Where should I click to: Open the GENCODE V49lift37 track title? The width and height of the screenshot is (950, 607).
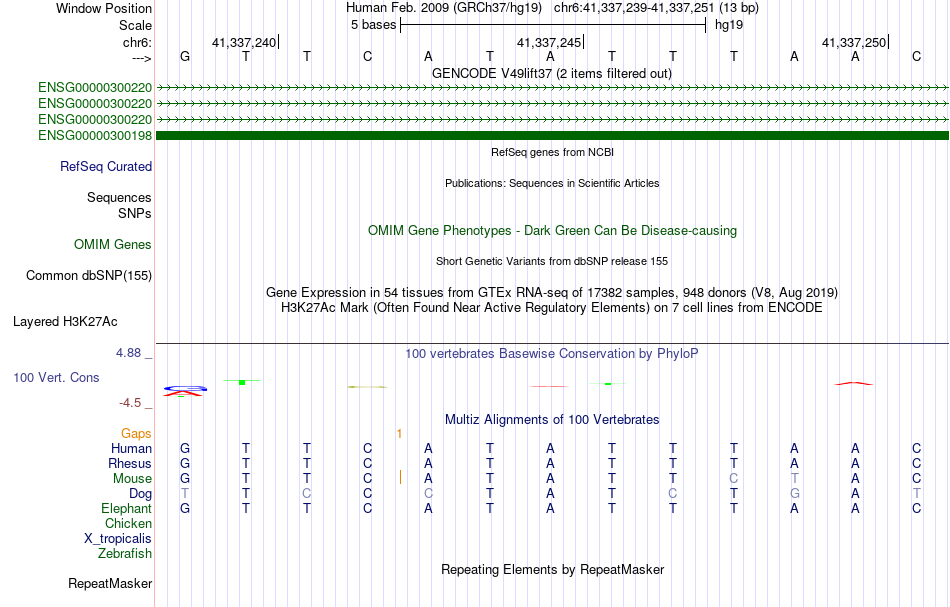(x=552, y=74)
